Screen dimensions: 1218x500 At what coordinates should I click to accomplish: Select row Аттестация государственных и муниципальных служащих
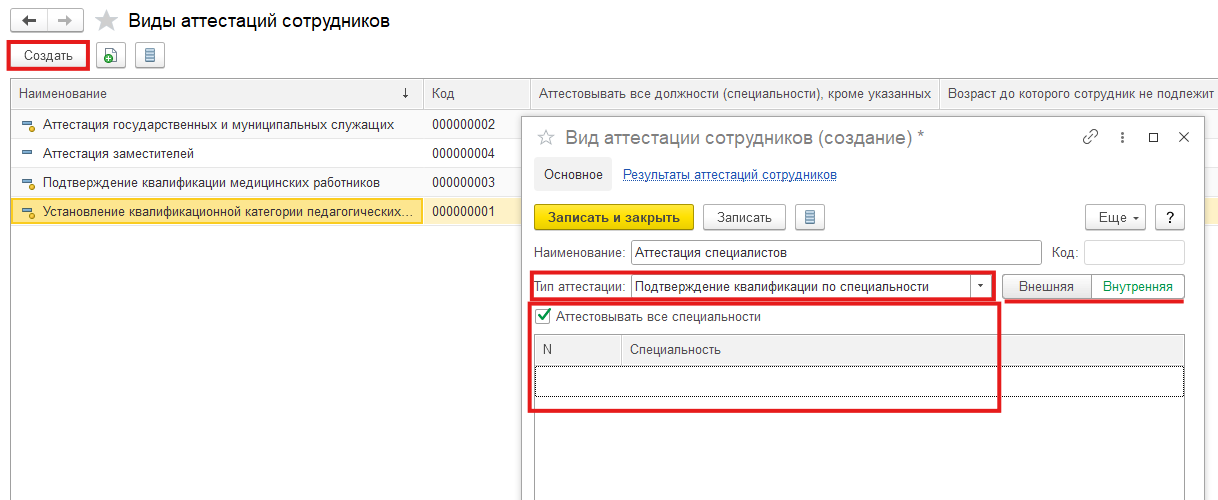[217, 125]
